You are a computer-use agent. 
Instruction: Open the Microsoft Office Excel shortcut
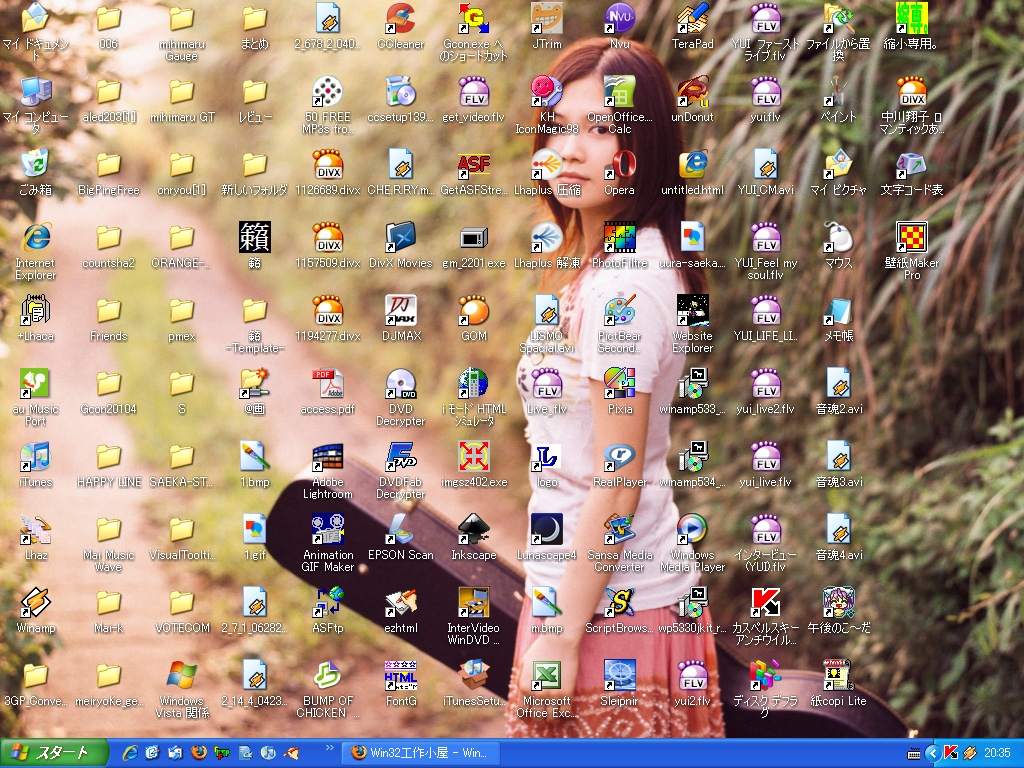547,676
